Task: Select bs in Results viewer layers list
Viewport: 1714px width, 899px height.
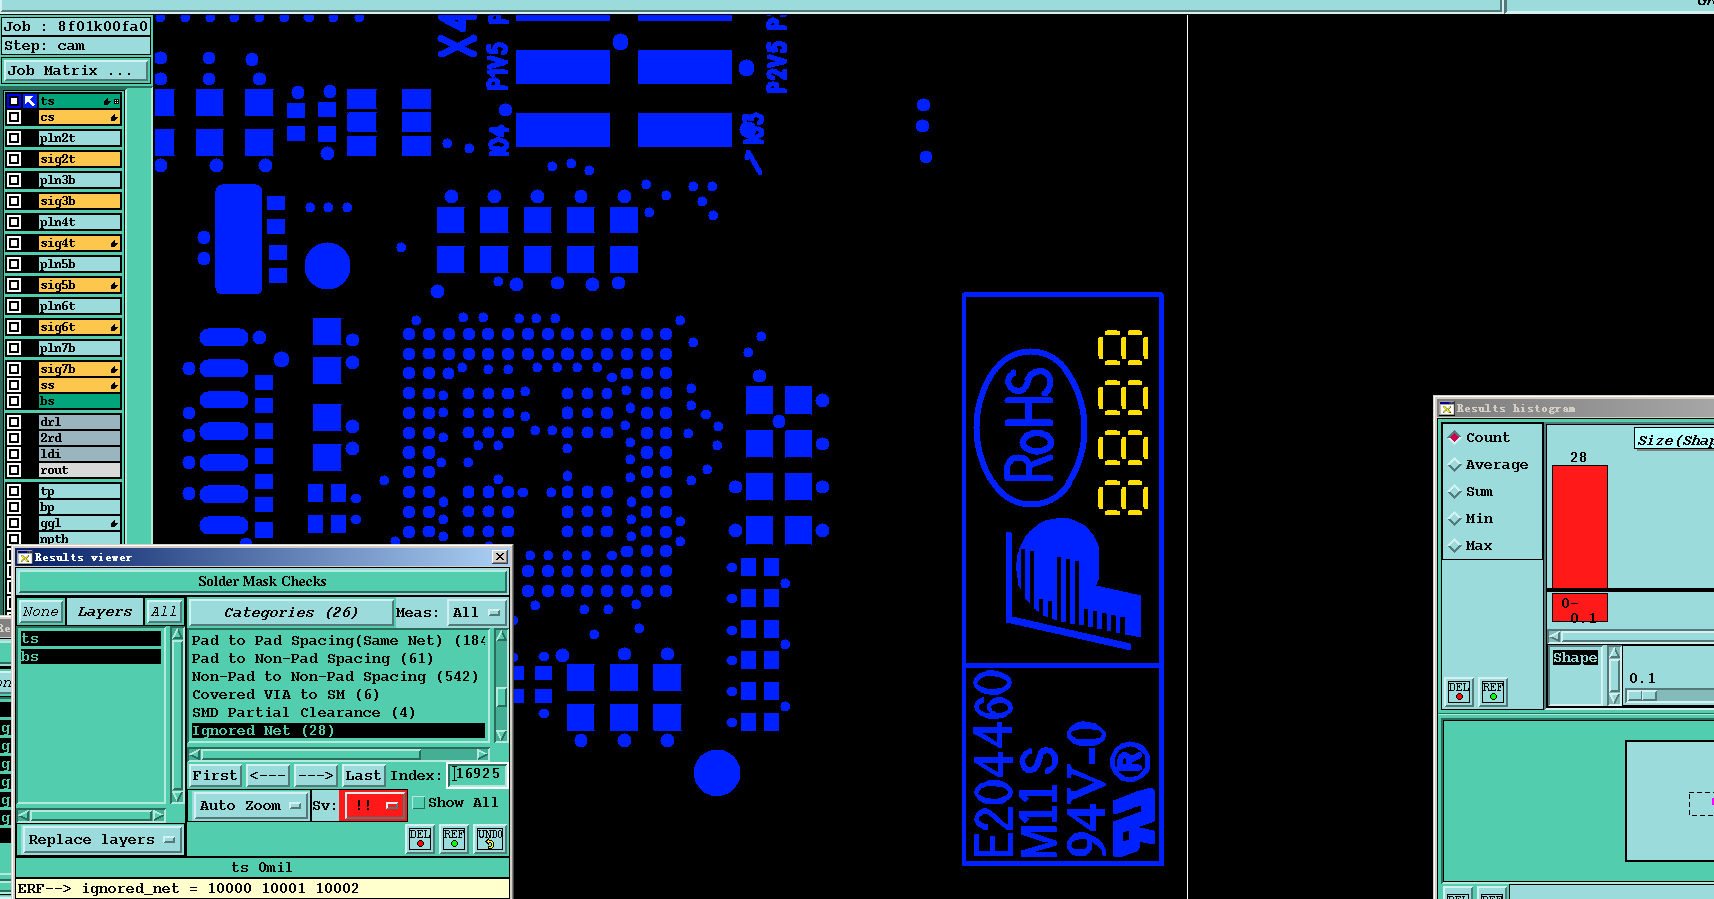Action: click(90, 656)
